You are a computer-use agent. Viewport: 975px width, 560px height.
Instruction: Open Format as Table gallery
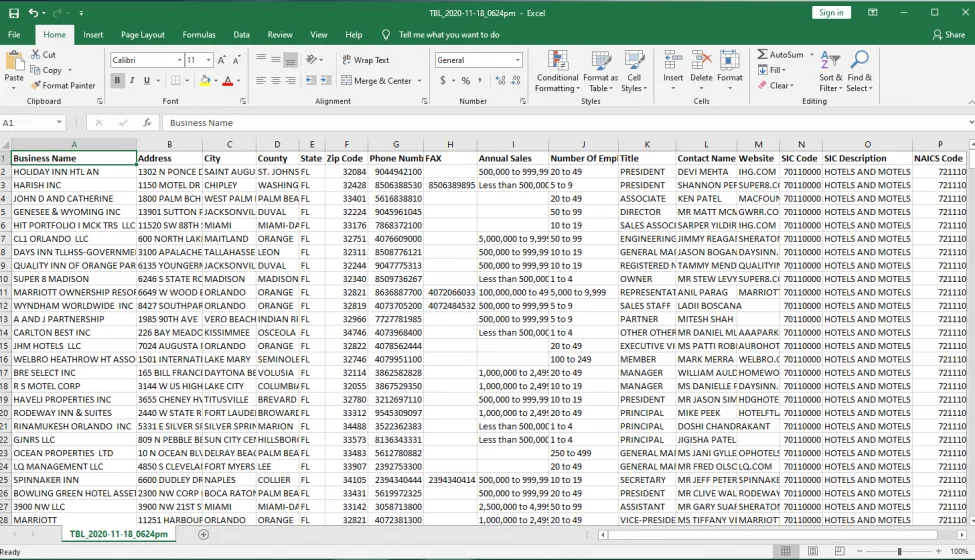pos(601,71)
